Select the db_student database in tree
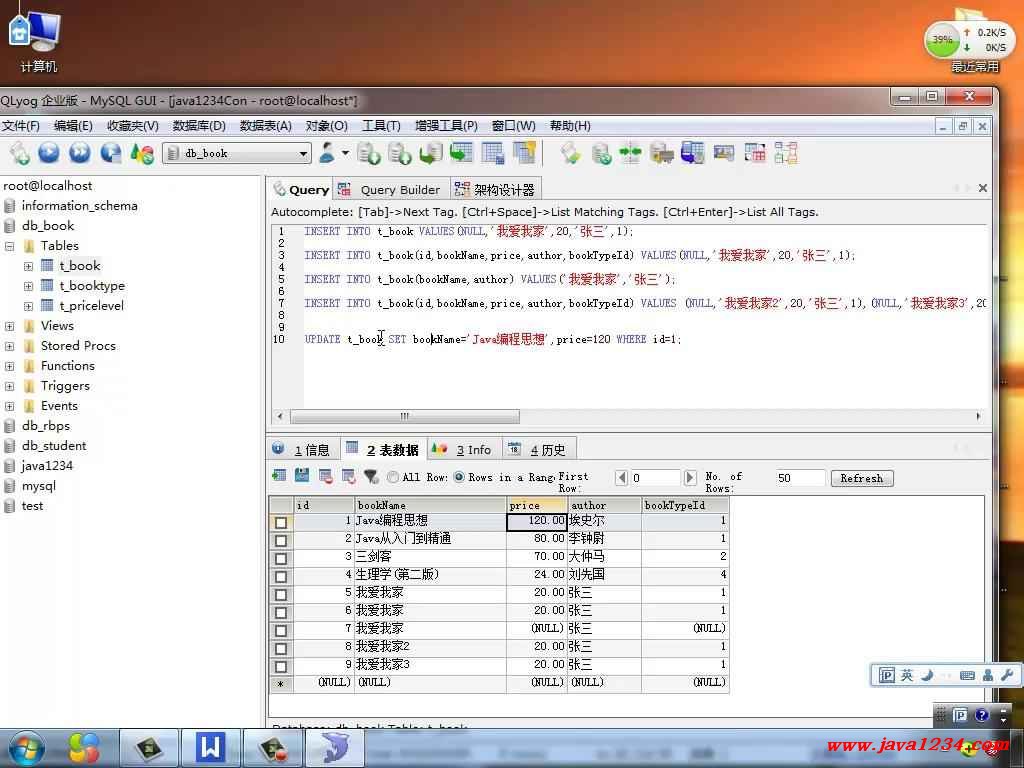Viewport: 1024px width, 768px height. click(x=54, y=446)
